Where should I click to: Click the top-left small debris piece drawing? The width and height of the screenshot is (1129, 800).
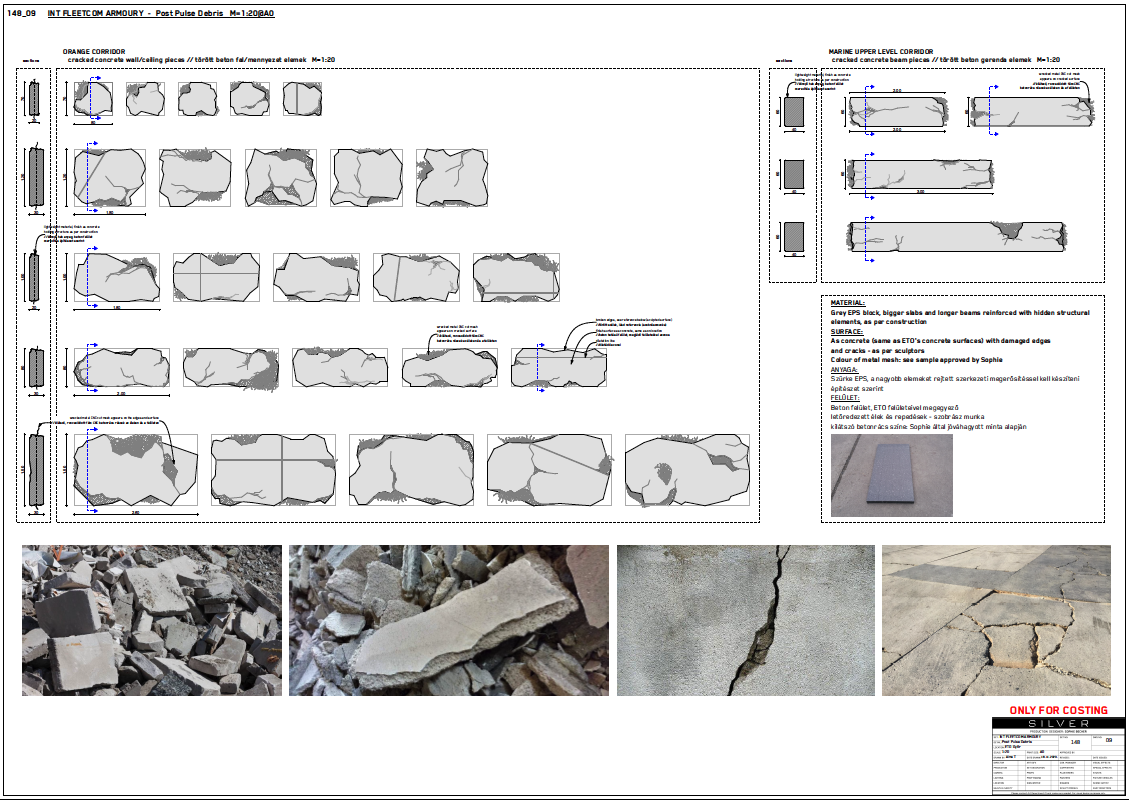(x=95, y=100)
